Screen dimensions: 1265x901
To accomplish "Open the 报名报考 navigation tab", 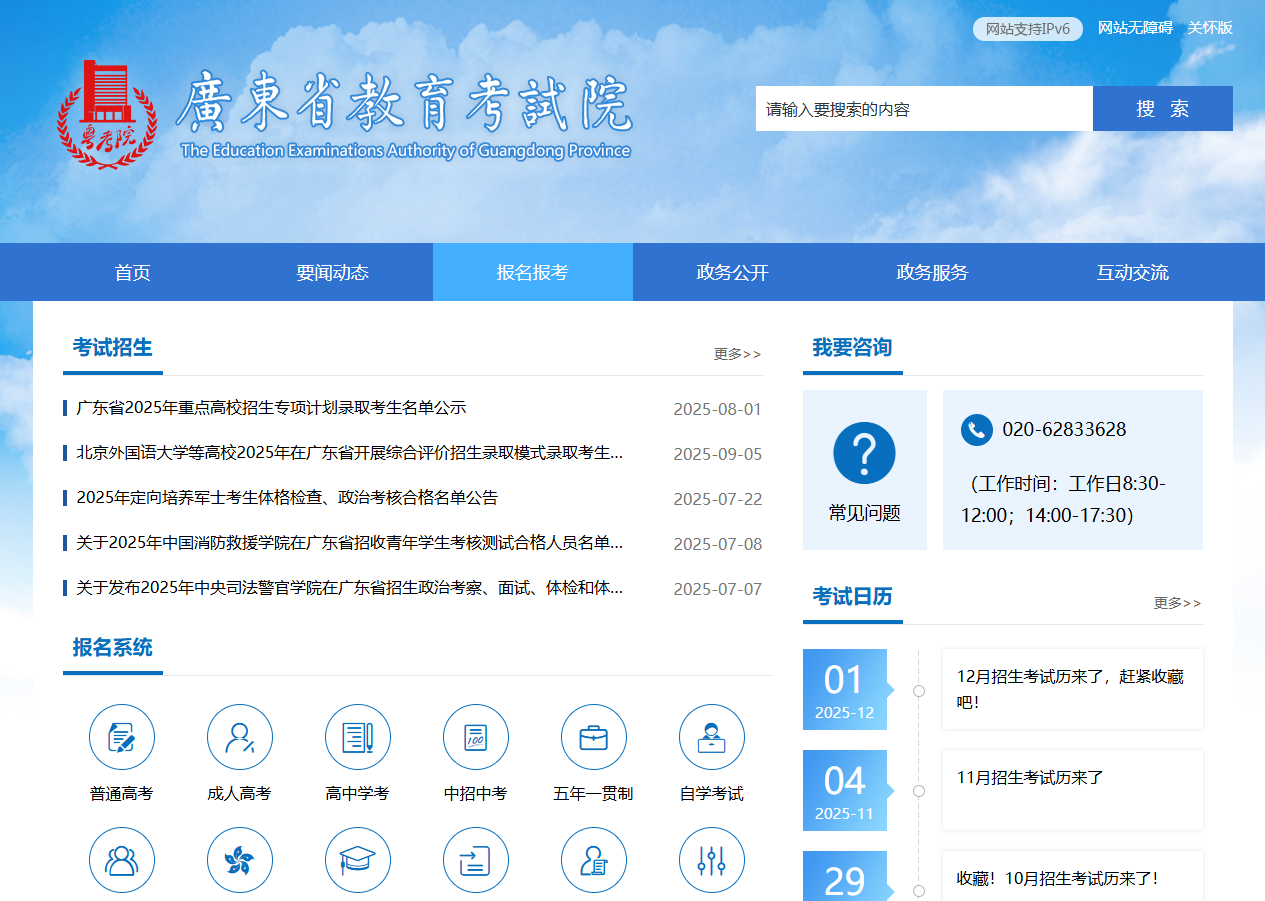I will (x=532, y=272).
